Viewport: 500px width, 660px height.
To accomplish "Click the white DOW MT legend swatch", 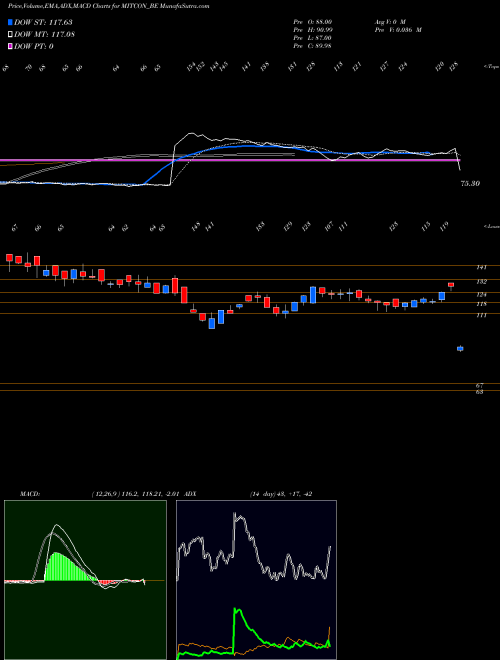I will point(11,34).
